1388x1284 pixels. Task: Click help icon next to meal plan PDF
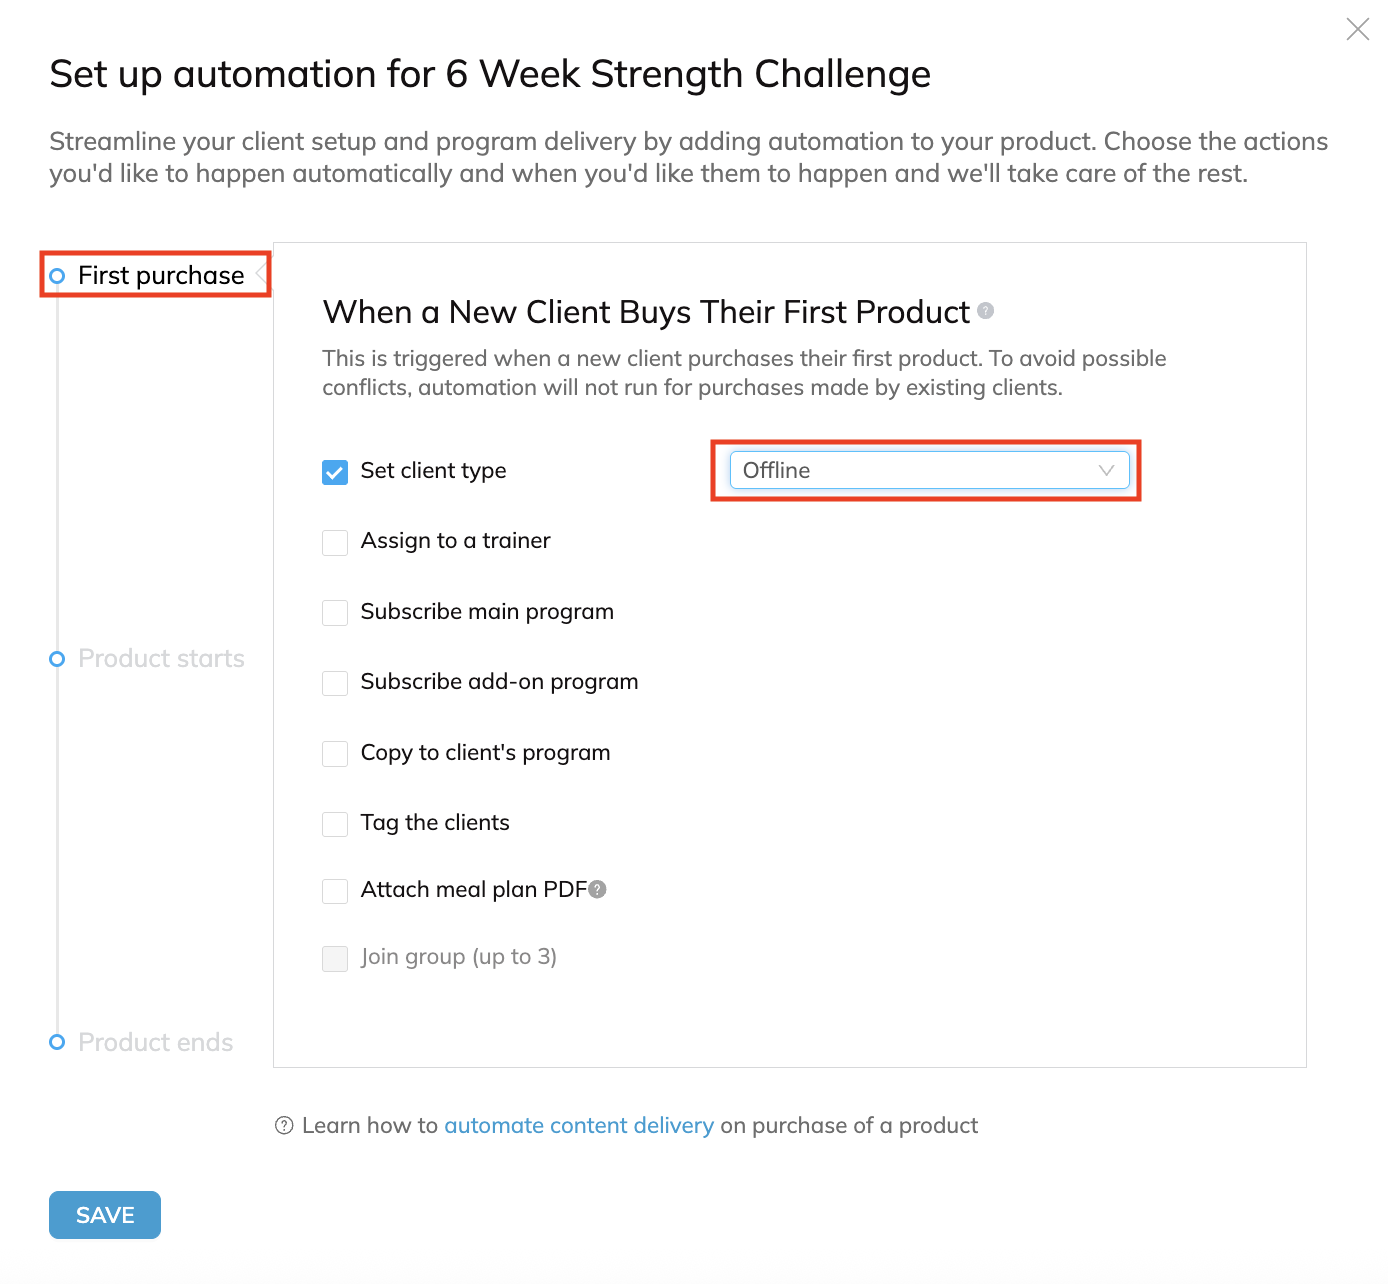click(598, 889)
